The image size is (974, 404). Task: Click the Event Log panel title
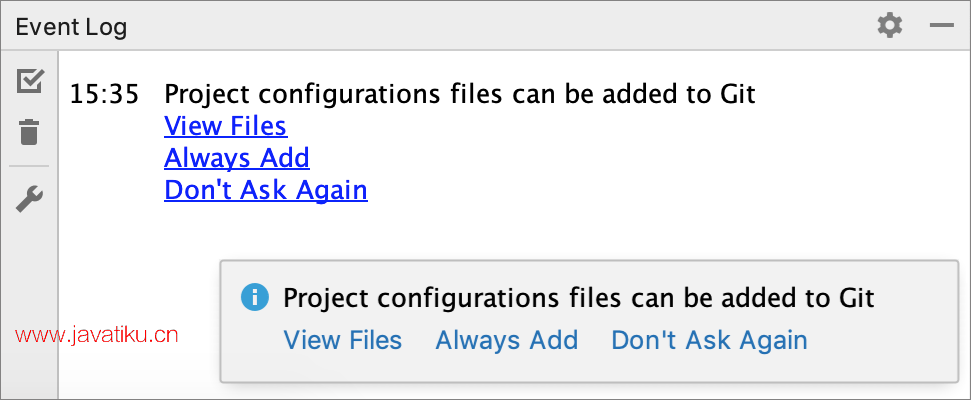(71, 27)
